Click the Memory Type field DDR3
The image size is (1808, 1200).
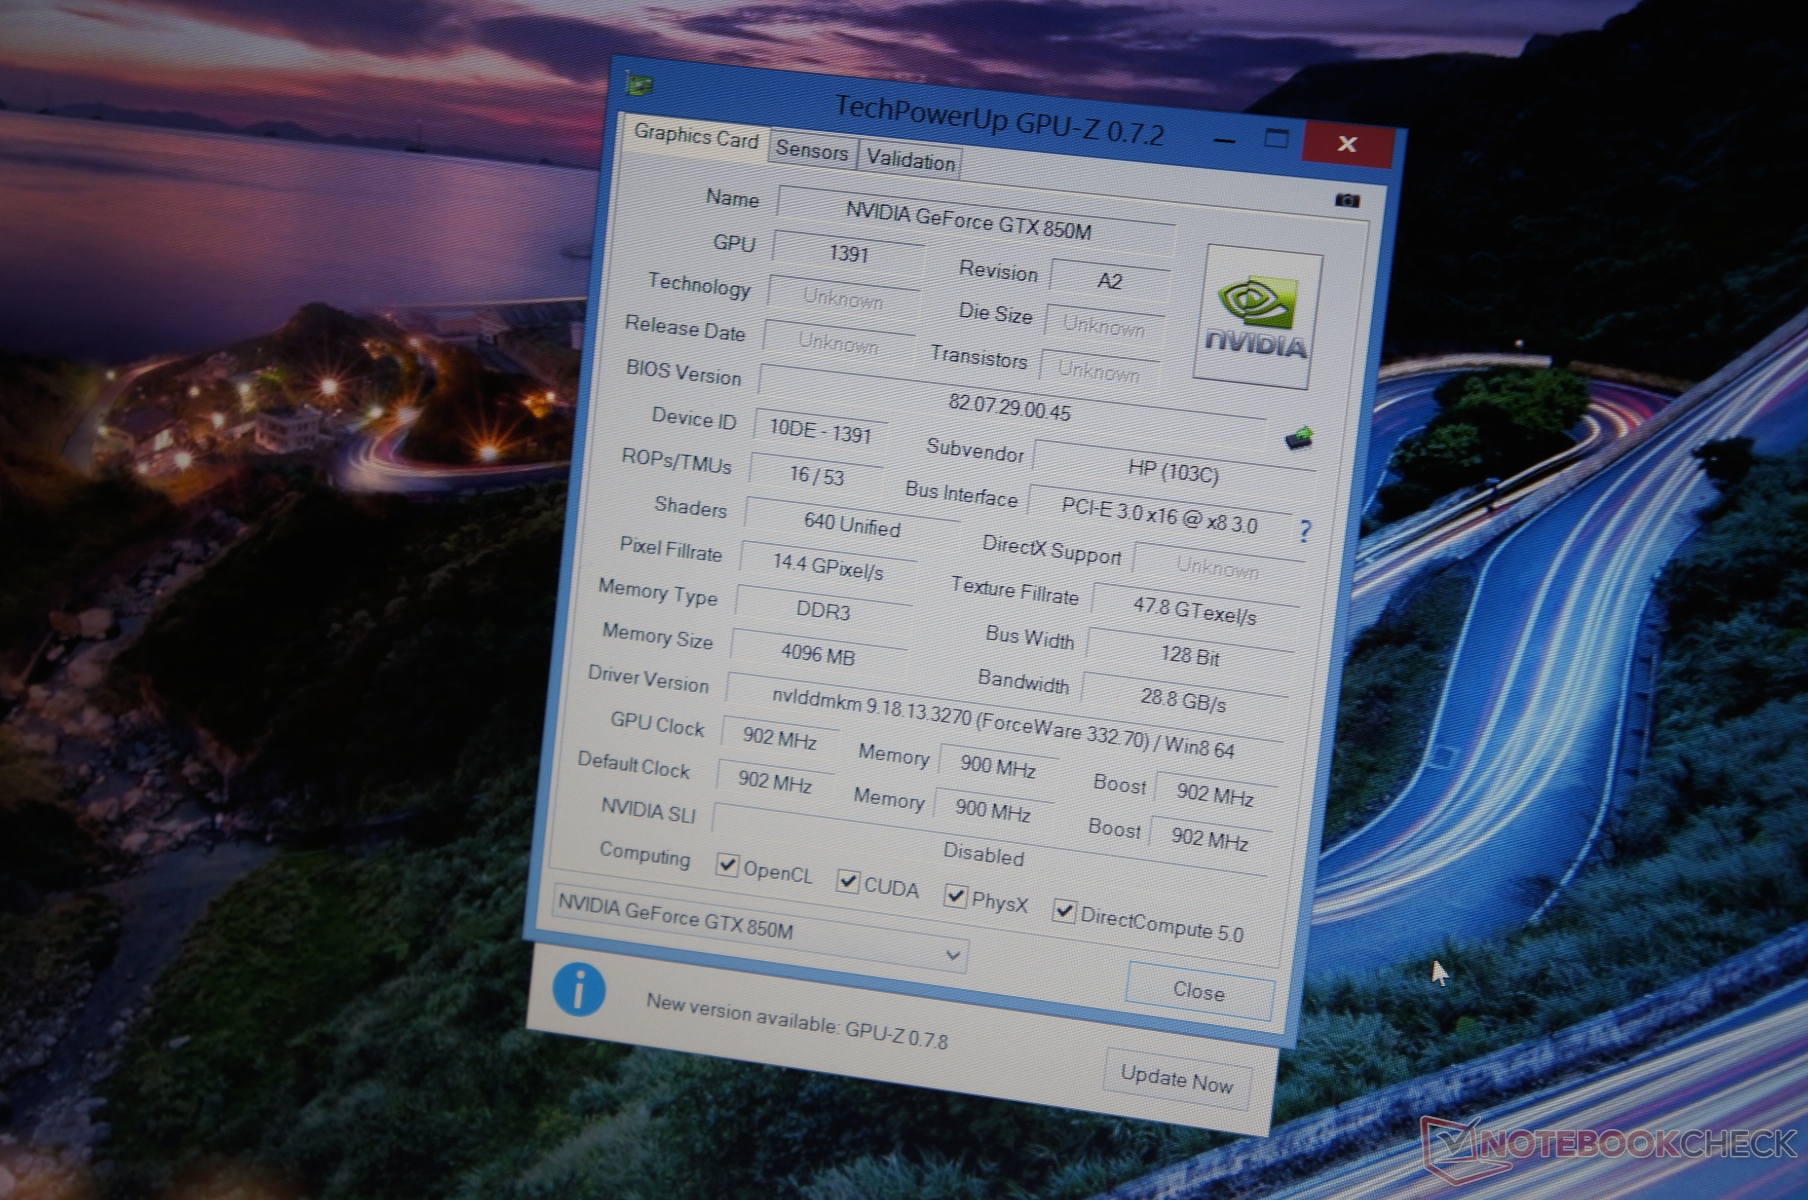(823, 611)
